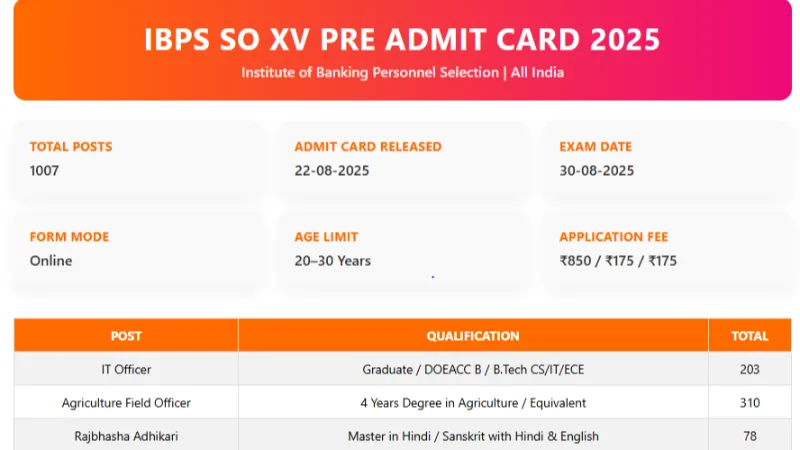Click the 310 total value
The image size is (800, 450).
click(749, 403)
